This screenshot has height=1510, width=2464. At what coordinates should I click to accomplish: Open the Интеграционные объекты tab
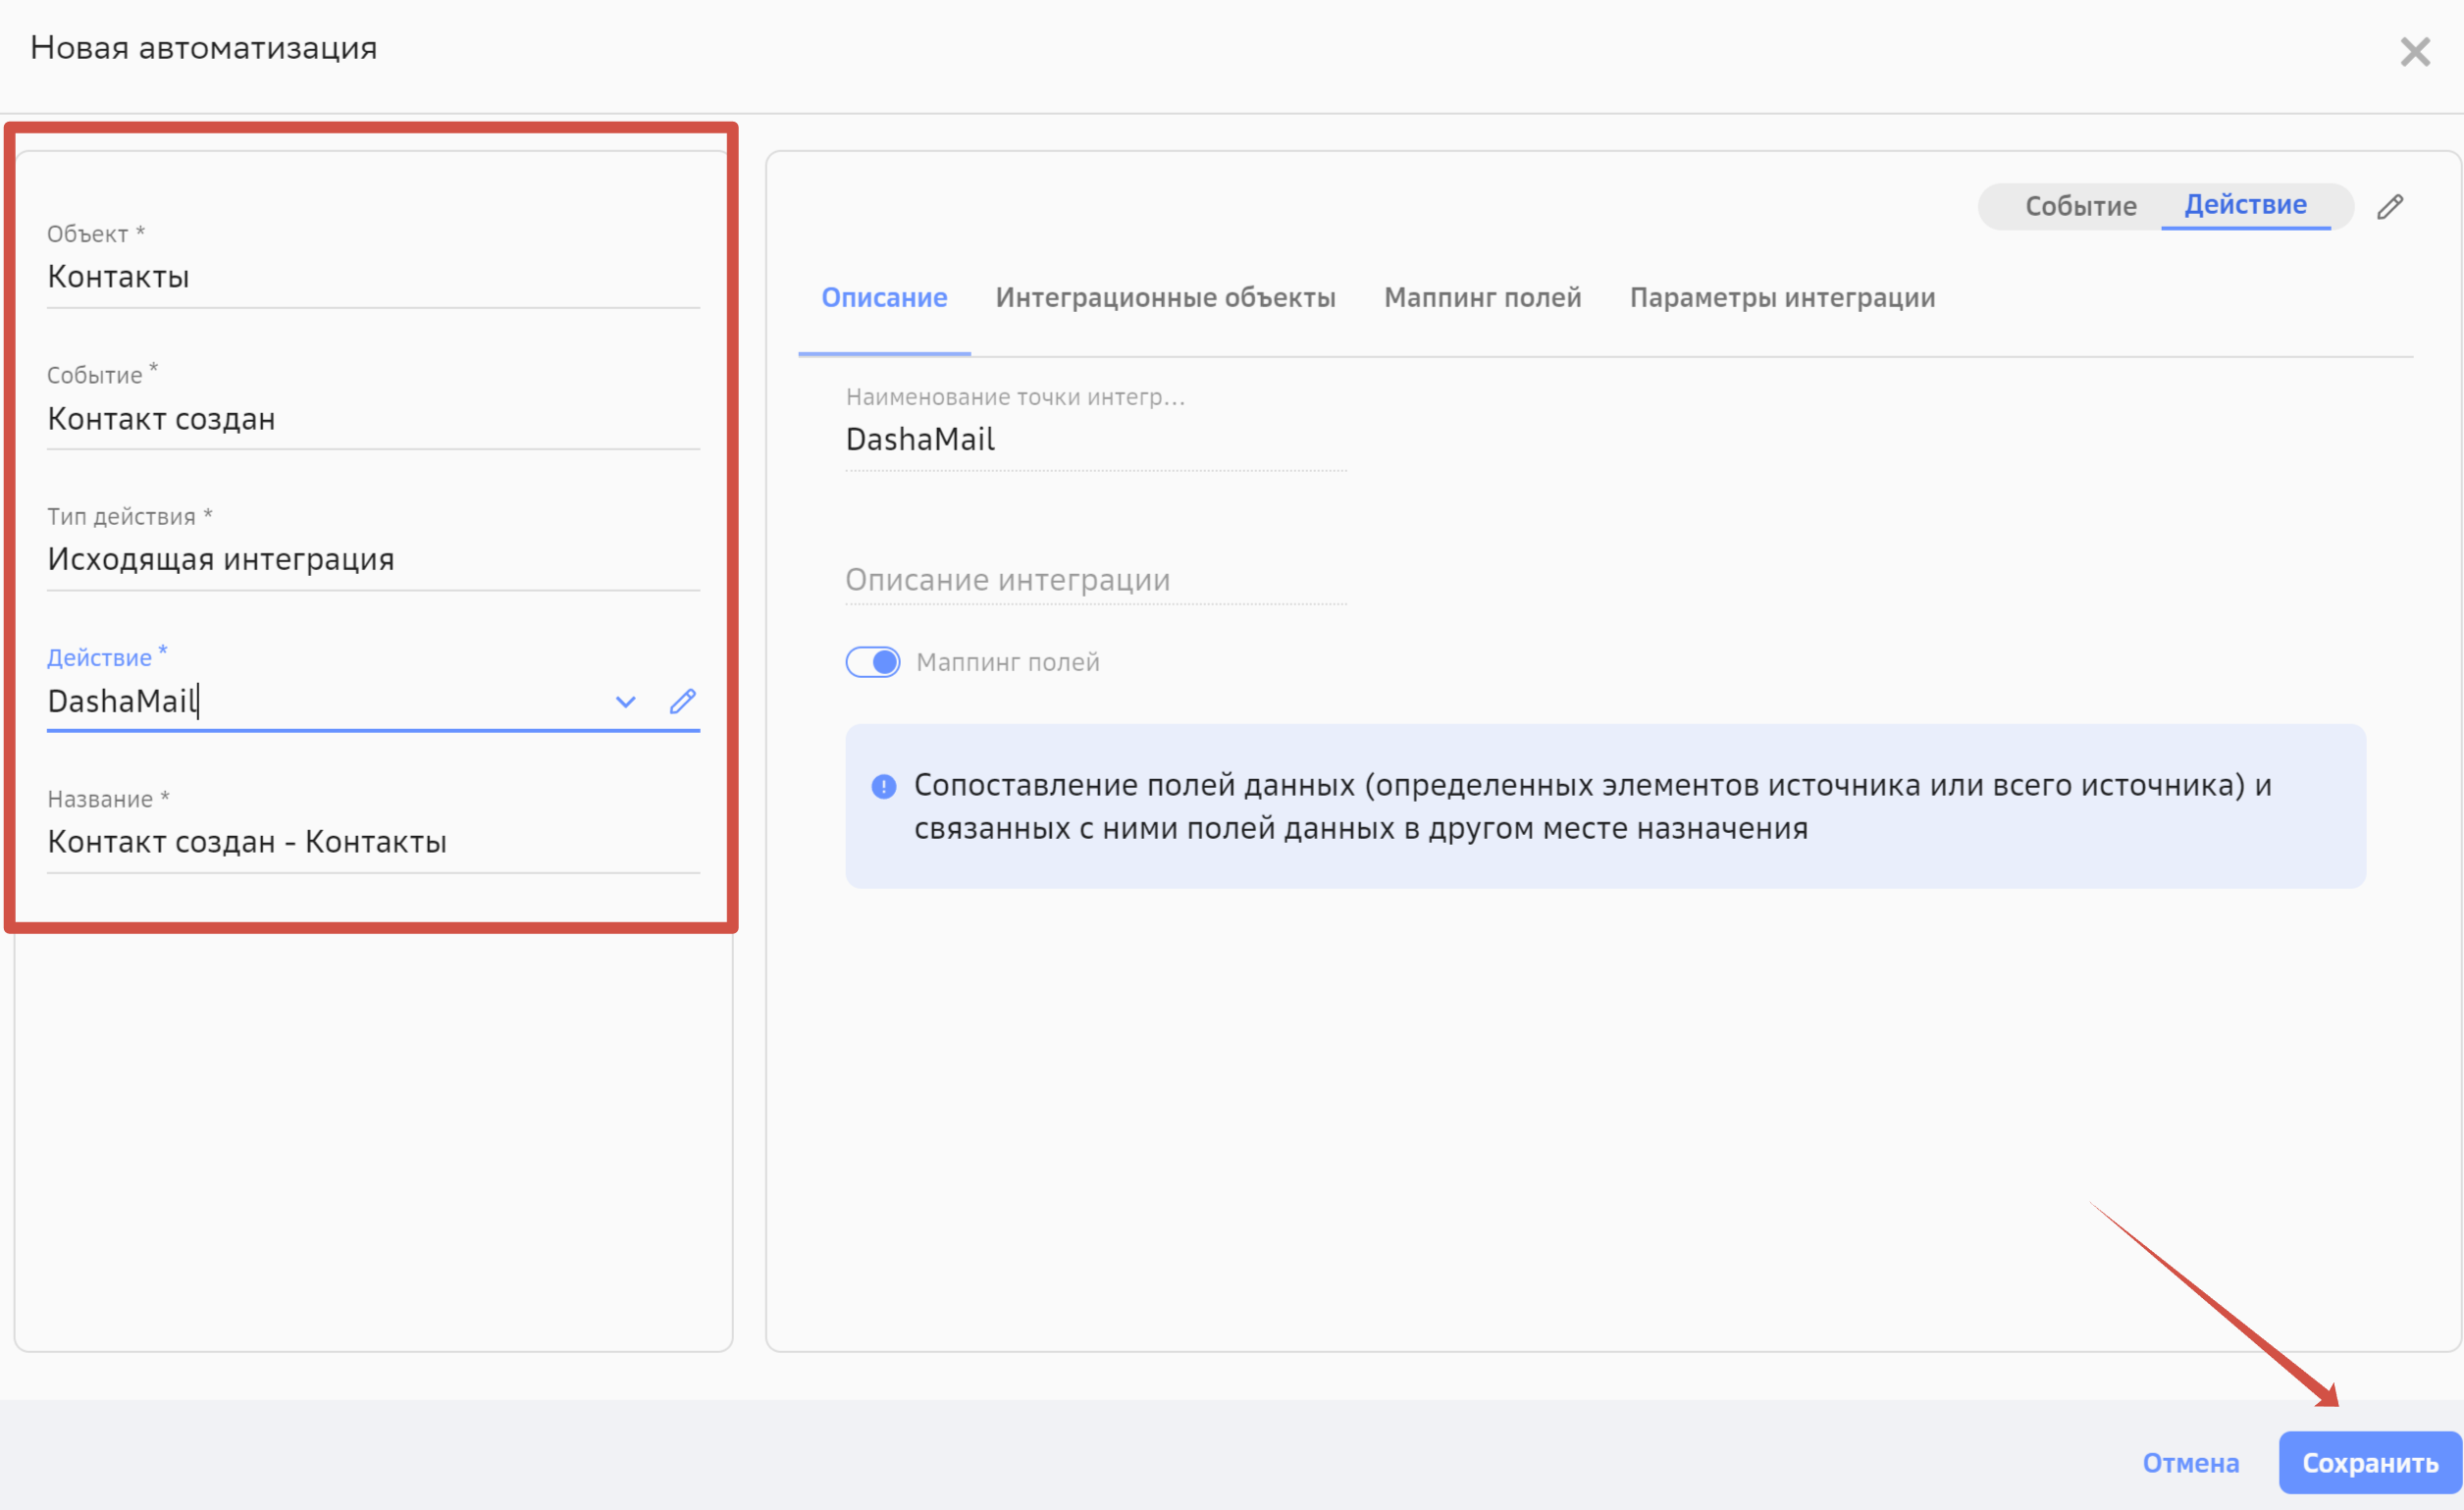[x=1165, y=298]
